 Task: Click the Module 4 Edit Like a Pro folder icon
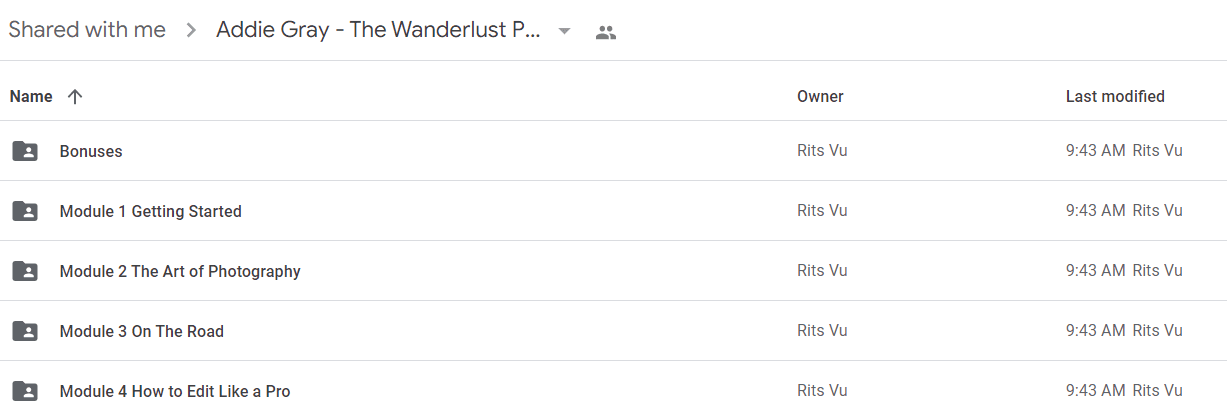(x=25, y=391)
